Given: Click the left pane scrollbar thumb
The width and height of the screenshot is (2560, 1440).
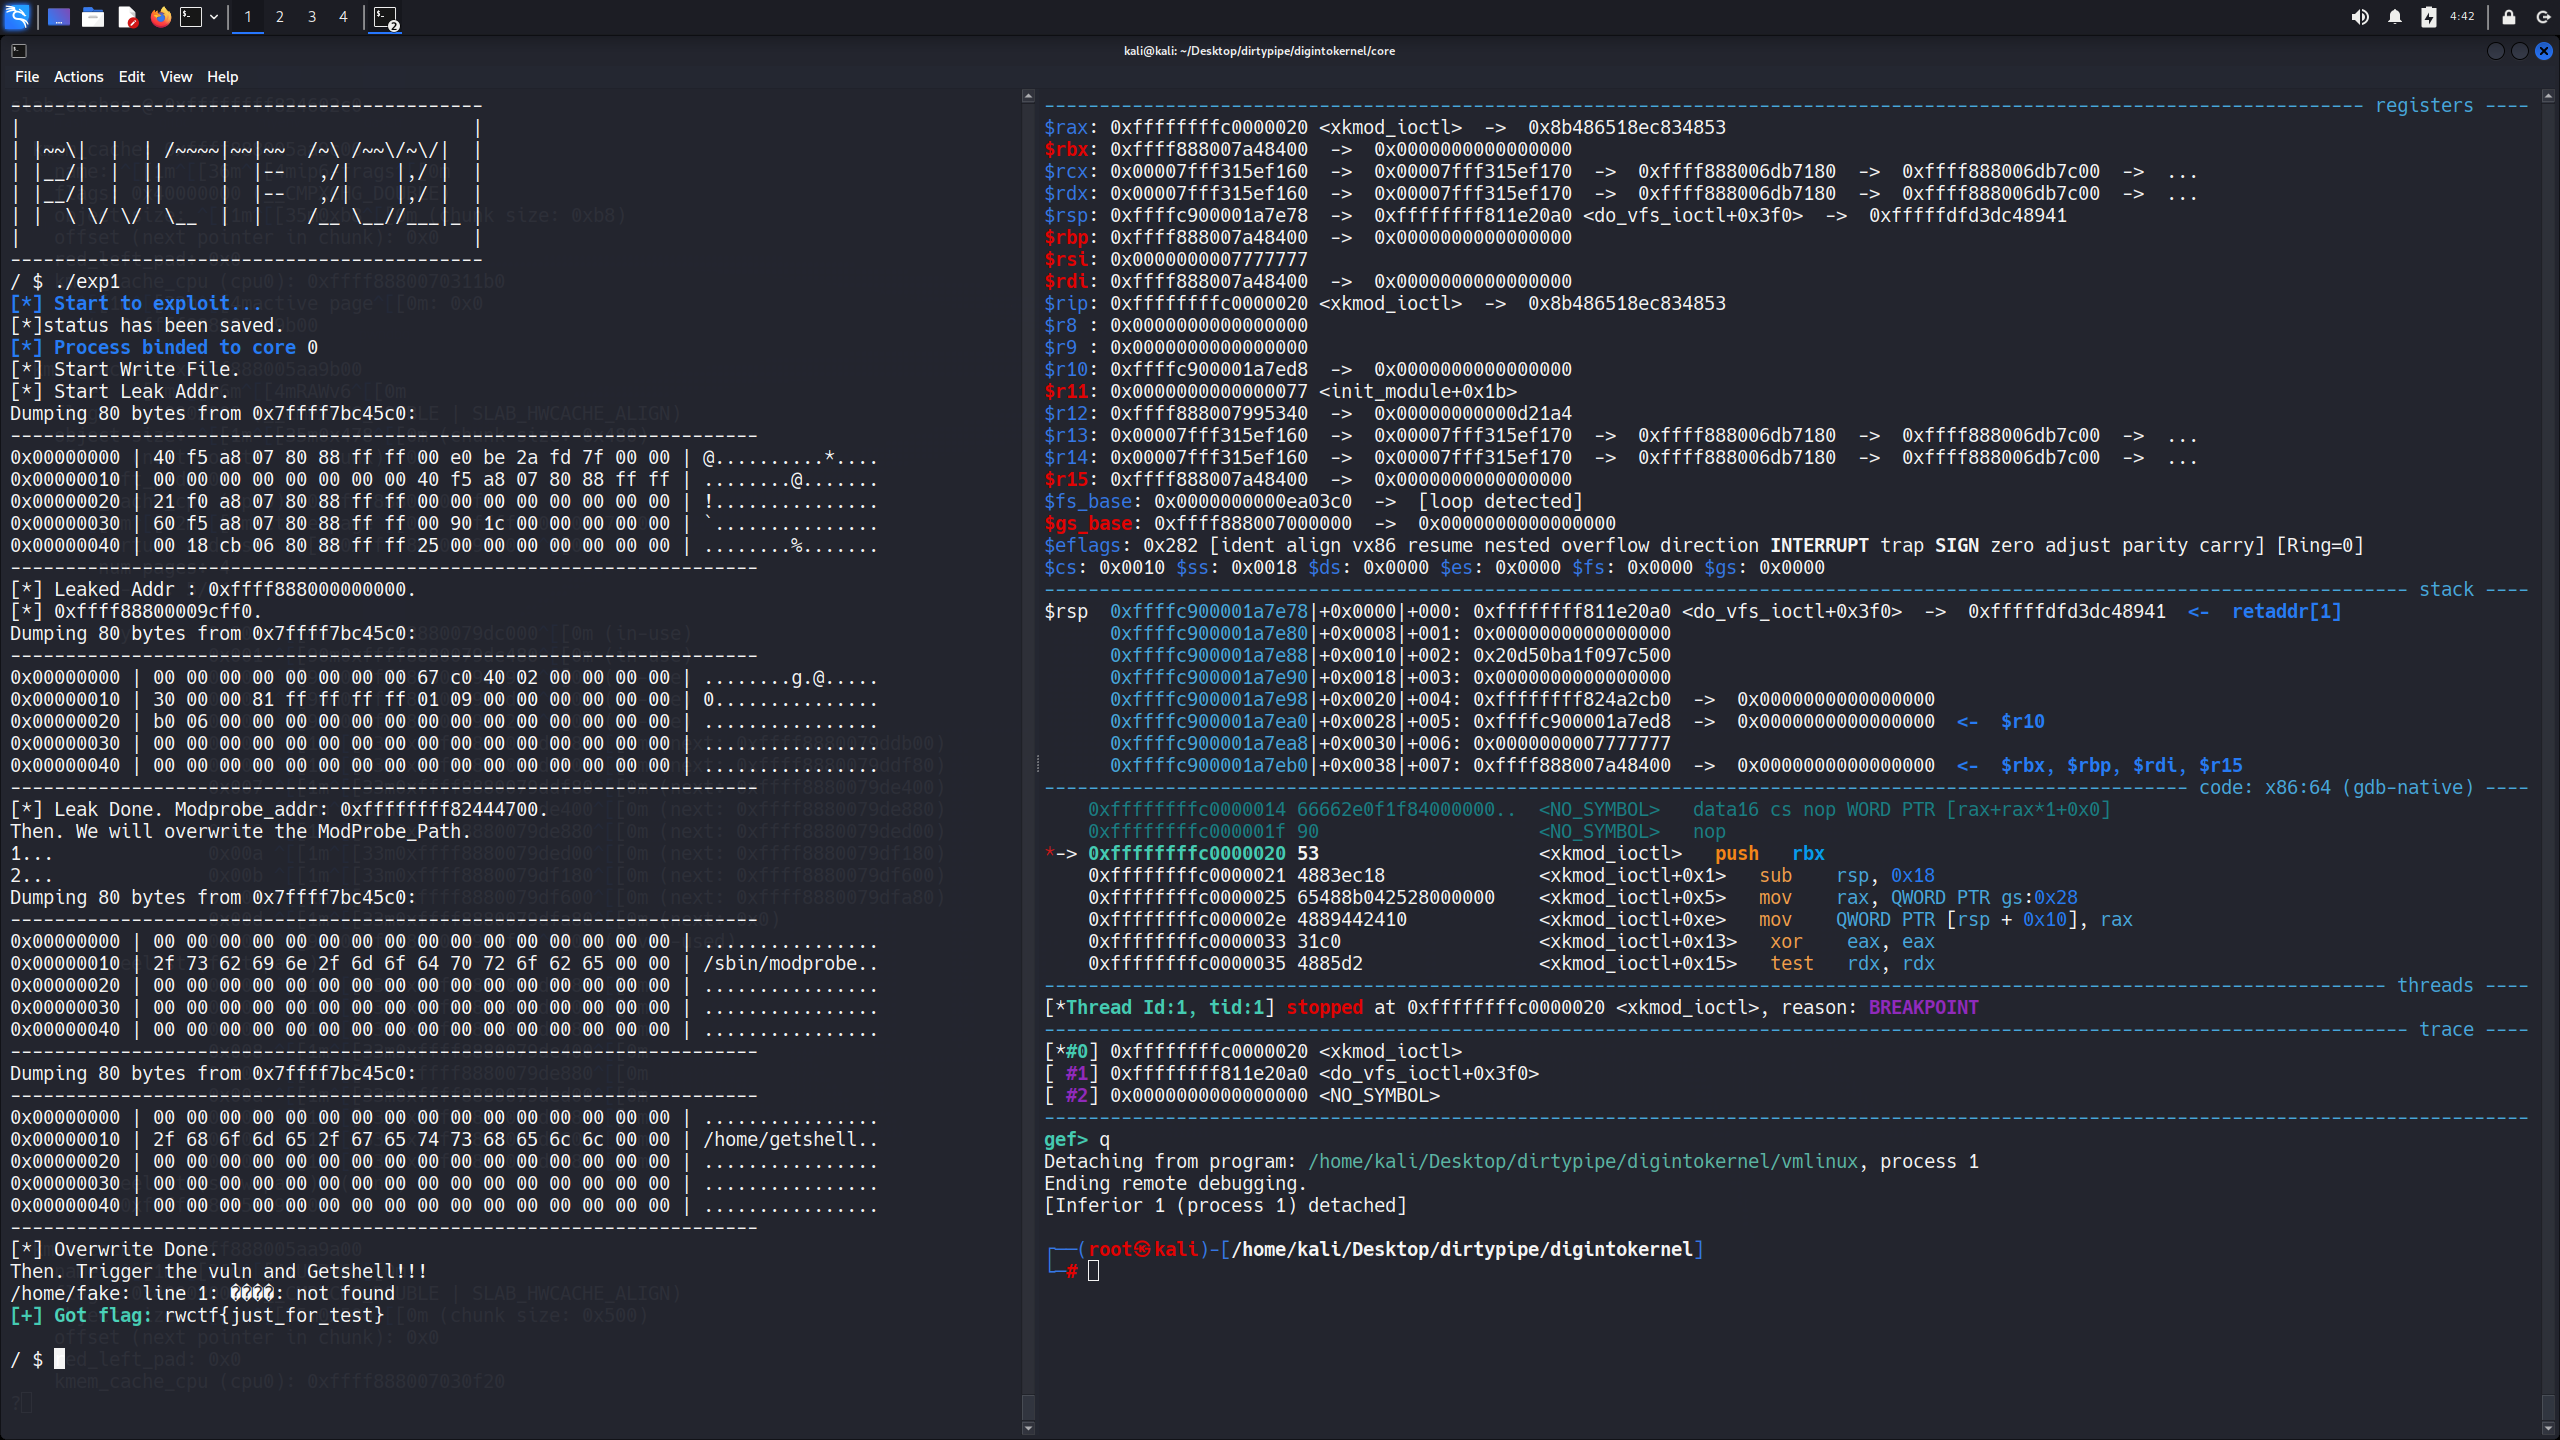Looking at the screenshot, I should [x=1028, y=1408].
